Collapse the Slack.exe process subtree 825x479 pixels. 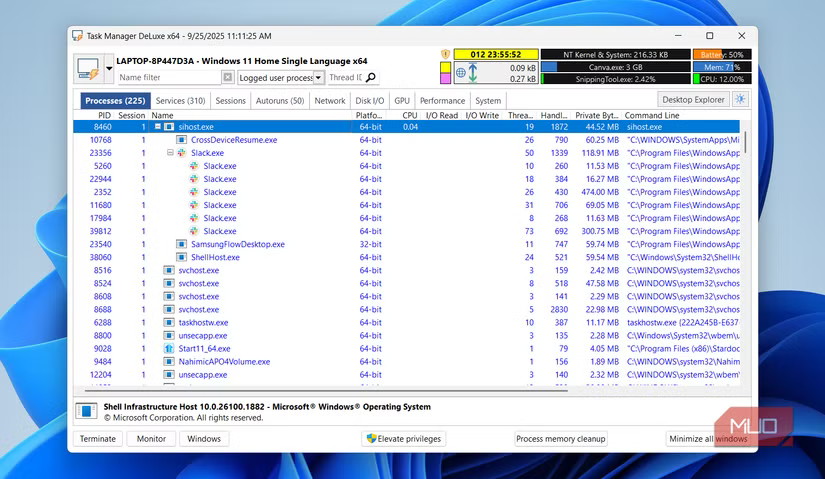(170, 153)
